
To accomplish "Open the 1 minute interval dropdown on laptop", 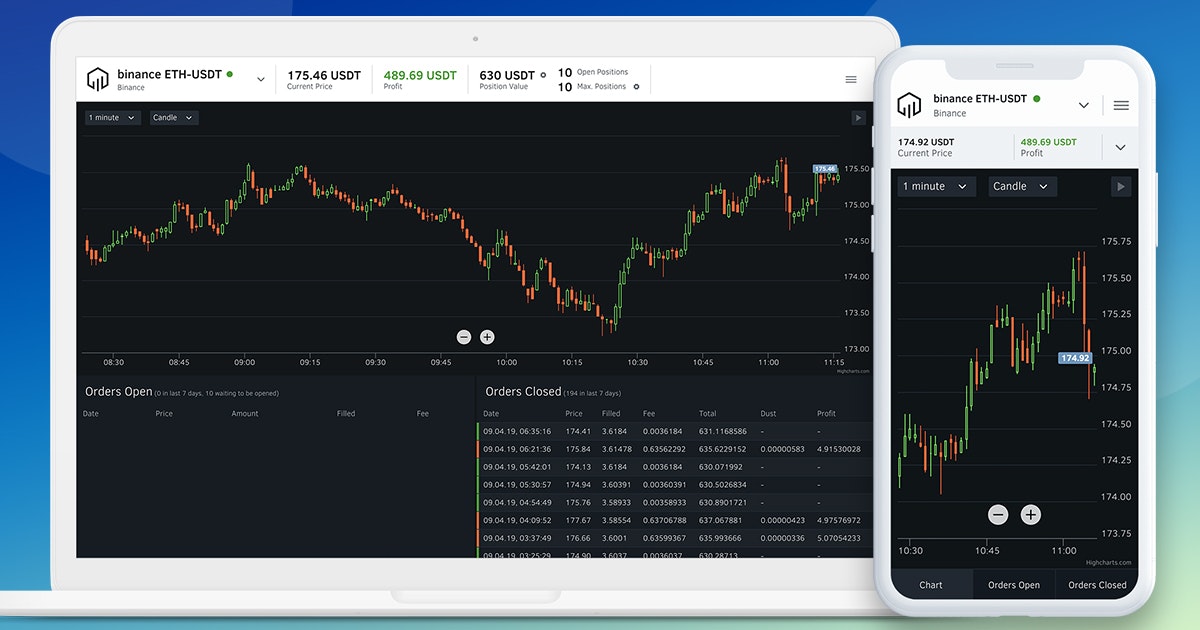I will coord(112,118).
